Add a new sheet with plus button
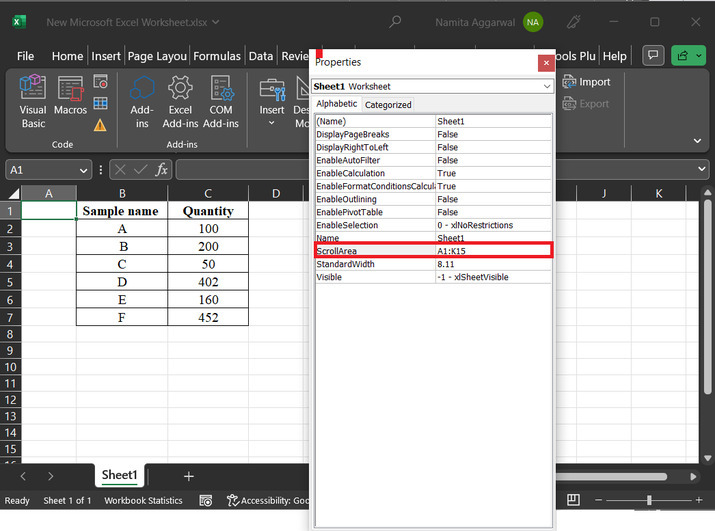Viewport: 715px width, 531px height. pyautogui.click(x=188, y=476)
